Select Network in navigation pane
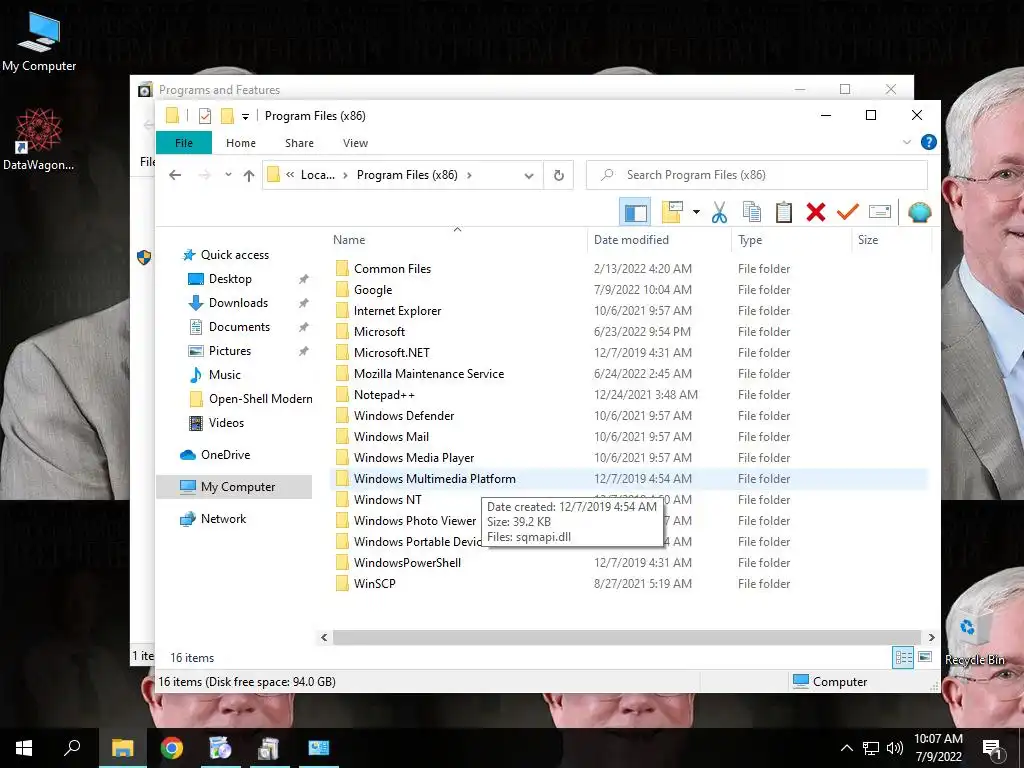The width and height of the screenshot is (1024, 768). pyautogui.click(x=223, y=519)
